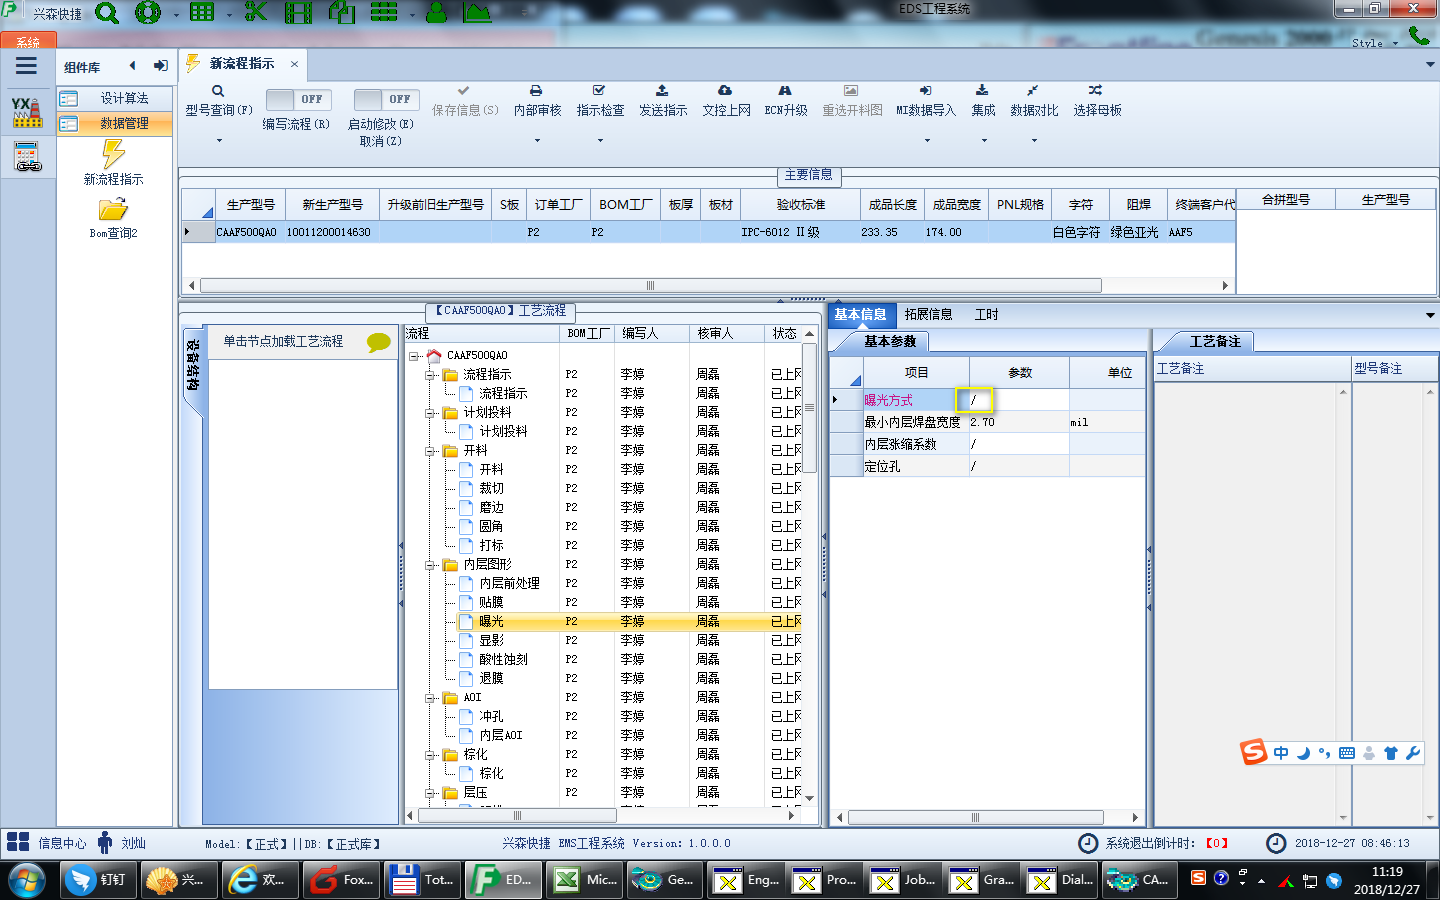The image size is (1440, 900).
Task: Open 数据管理 sidebar category
Action: [114, 123]
